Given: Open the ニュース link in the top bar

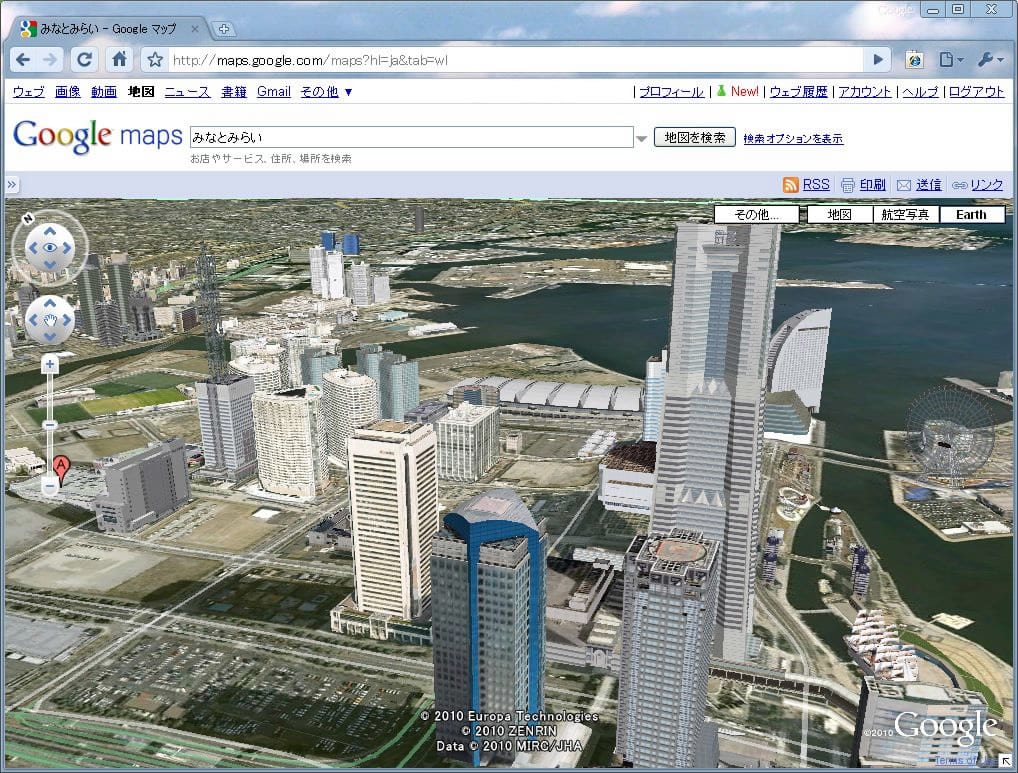Looking at the screenshot, I should (187, 92).
